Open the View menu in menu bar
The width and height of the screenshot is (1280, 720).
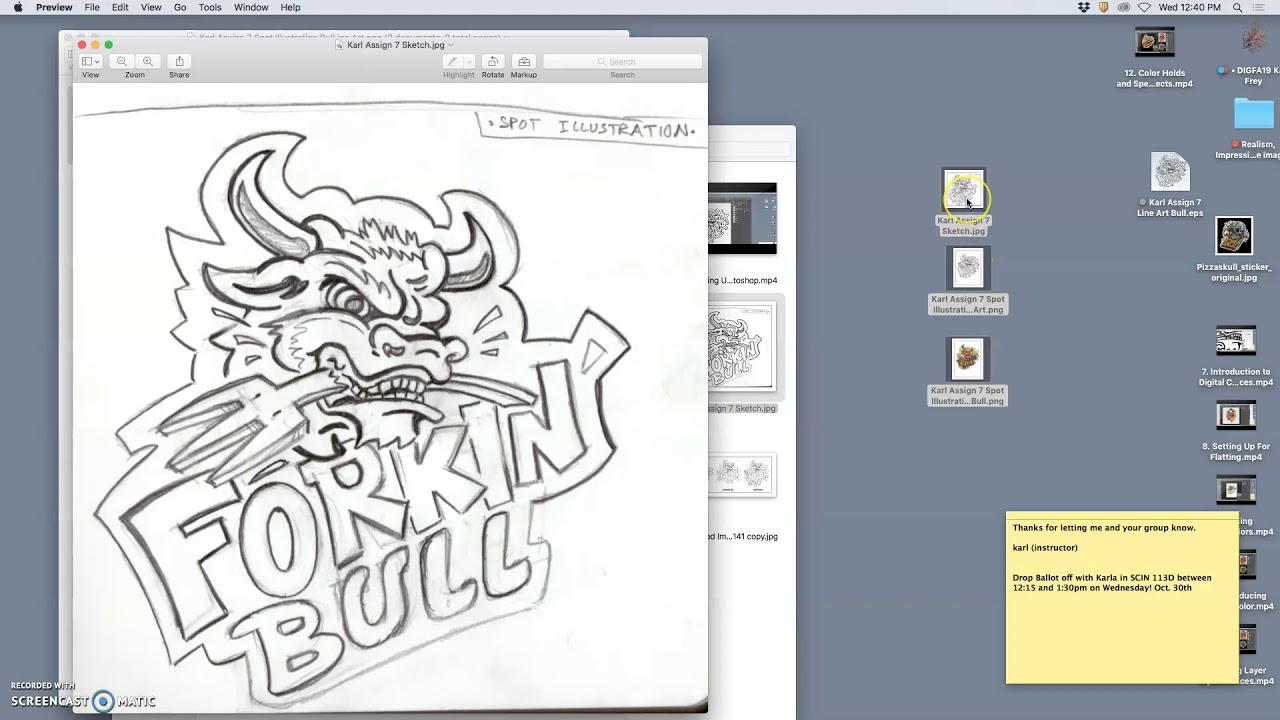tap(151, 7)
